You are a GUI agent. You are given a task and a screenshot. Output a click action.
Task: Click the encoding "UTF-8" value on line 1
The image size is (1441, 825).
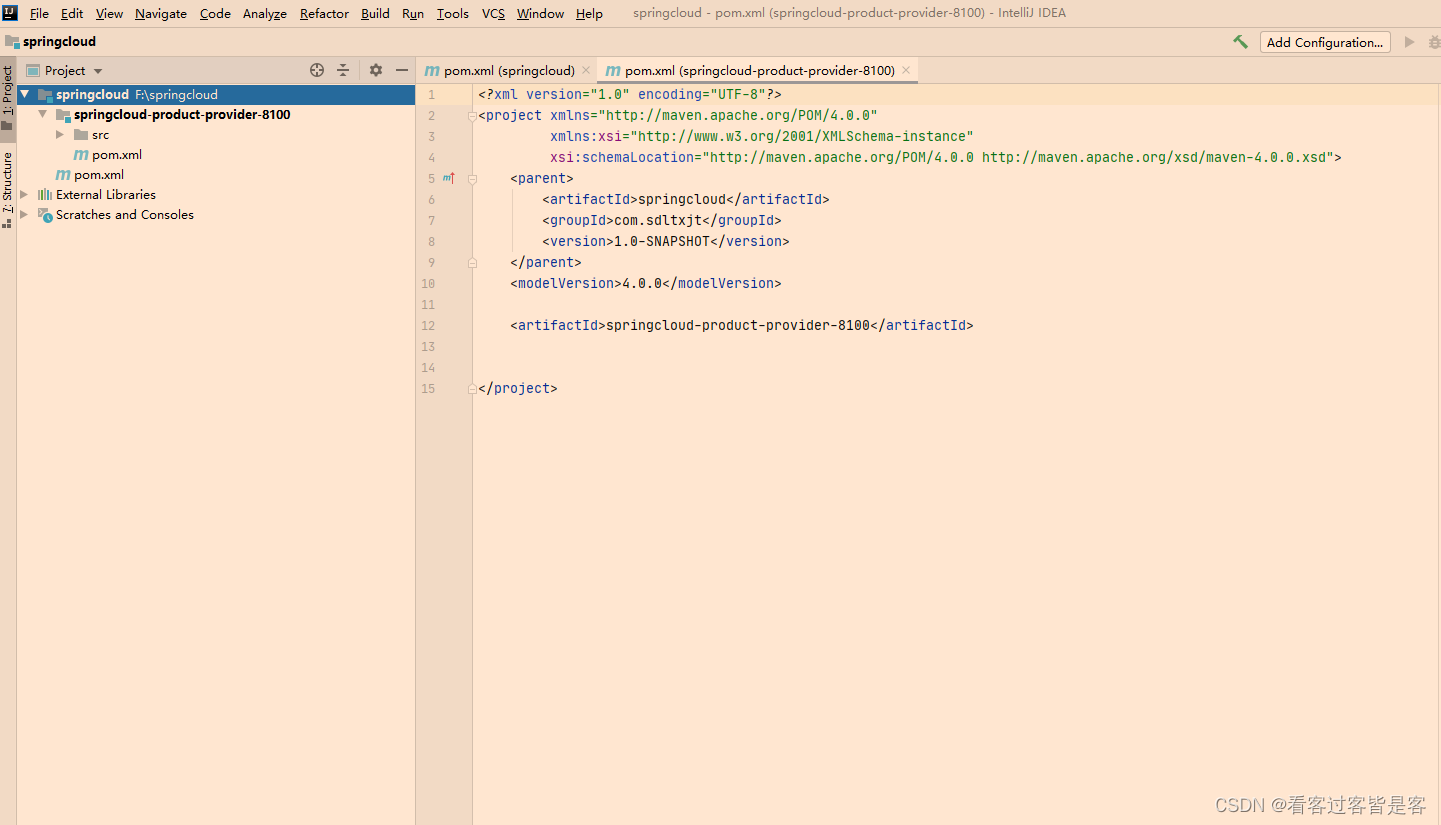738,94
